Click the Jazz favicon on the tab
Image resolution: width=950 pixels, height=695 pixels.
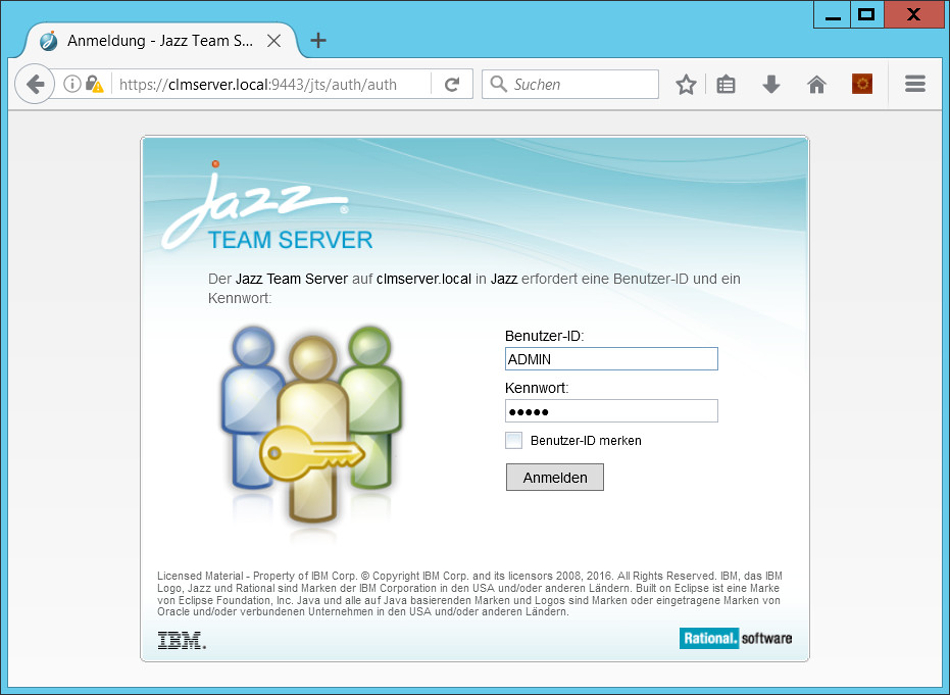tap(48, 41)
